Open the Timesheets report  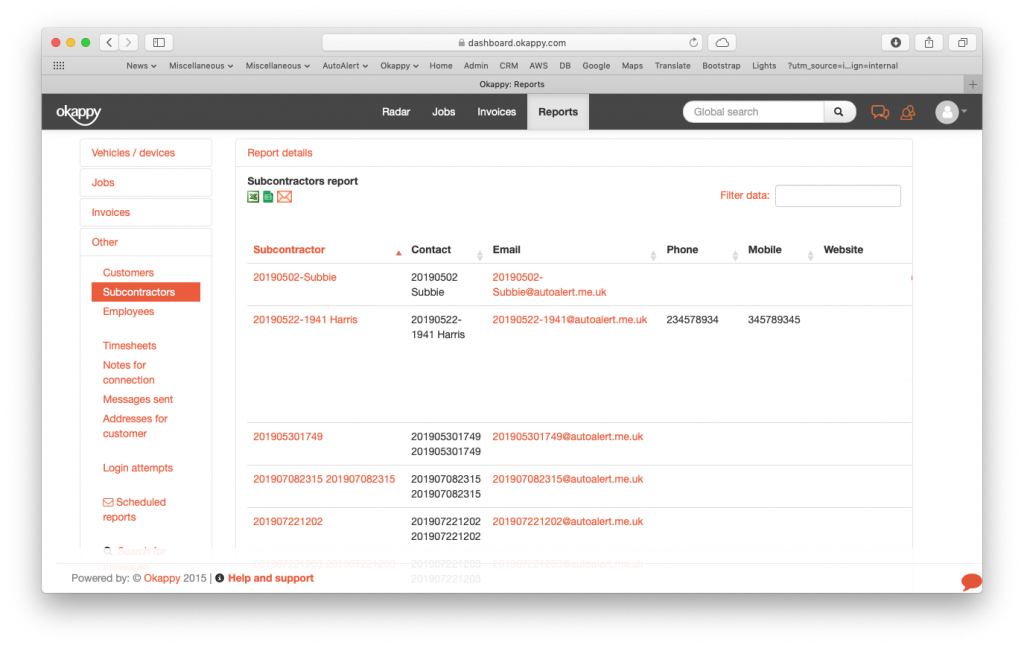click(129, 346)
